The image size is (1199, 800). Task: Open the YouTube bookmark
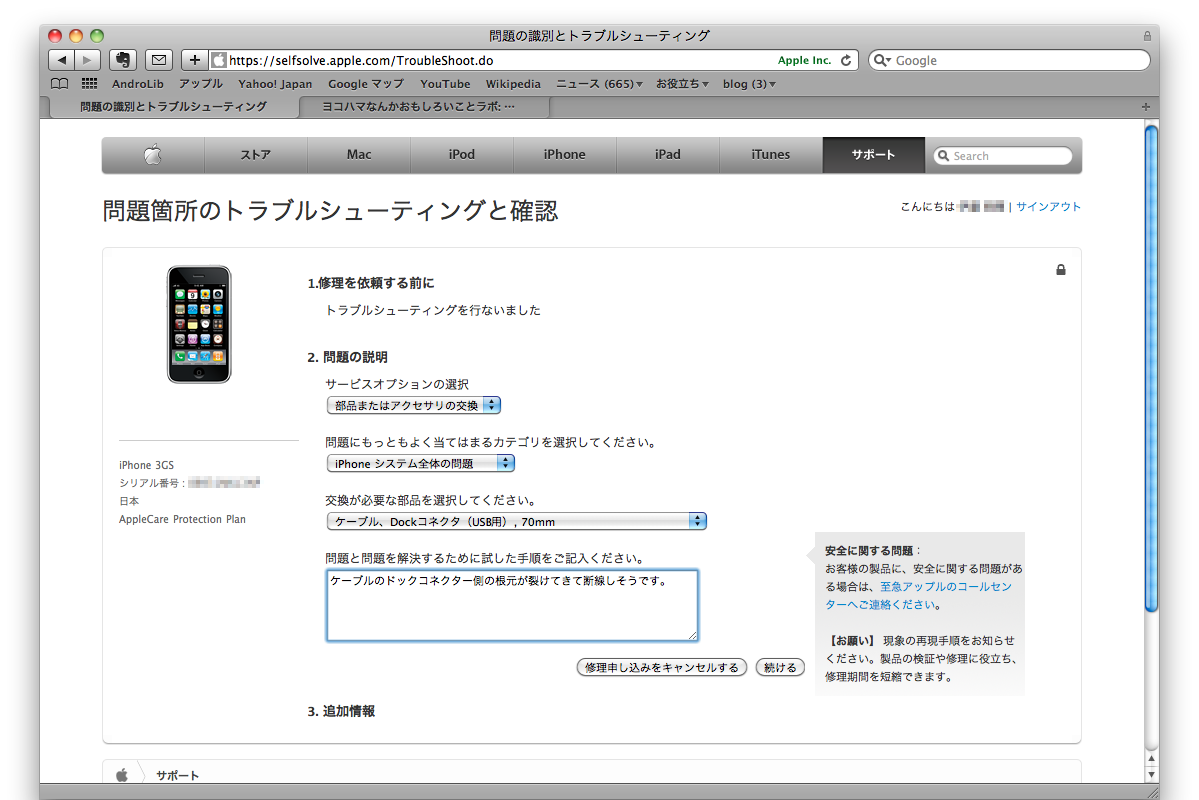pos(445,84)
